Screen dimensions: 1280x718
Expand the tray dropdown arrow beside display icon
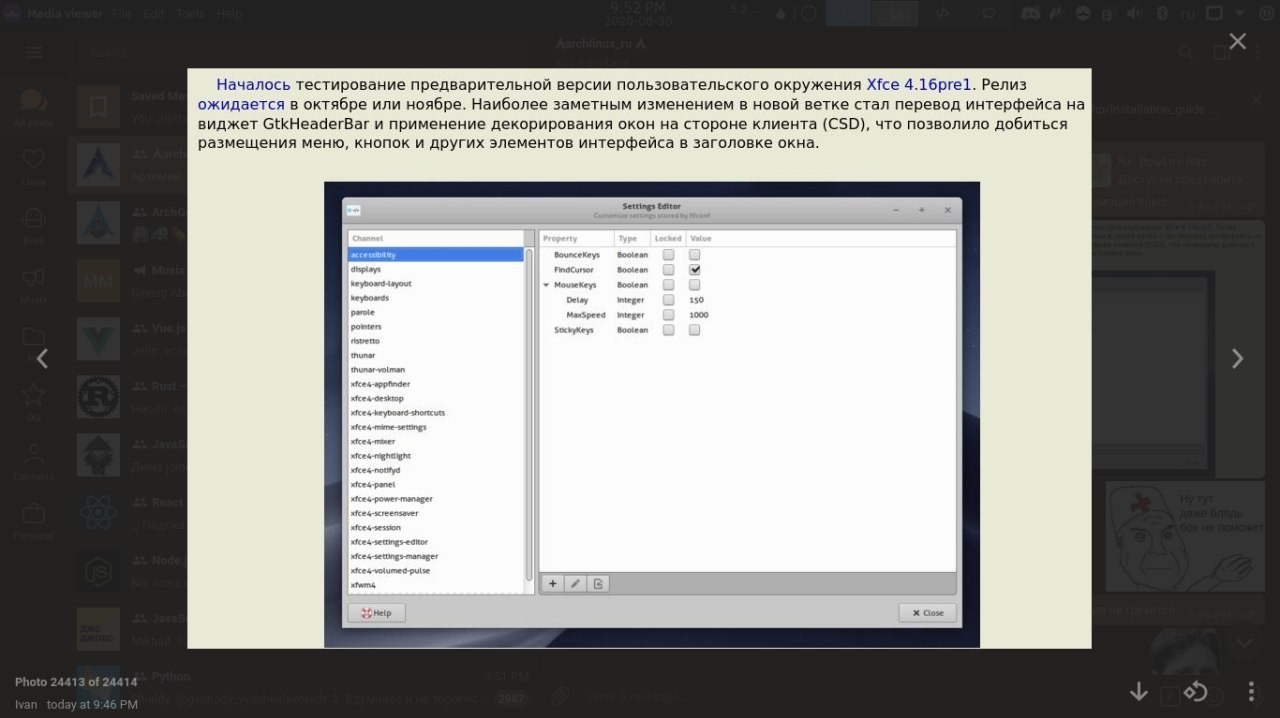[x=1241, y=14]
